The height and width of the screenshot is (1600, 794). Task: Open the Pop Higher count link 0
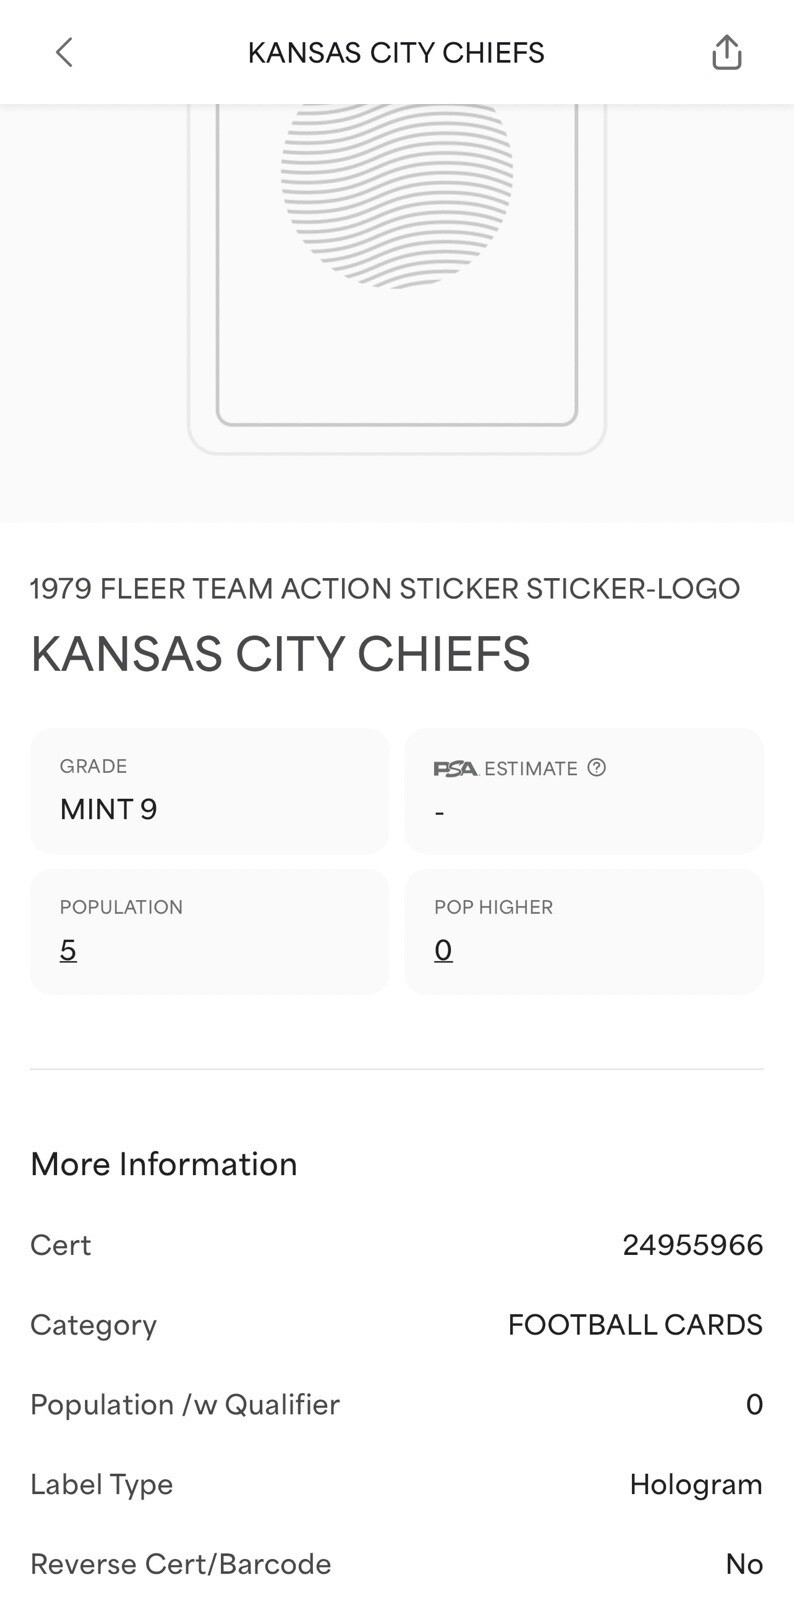coord(443,950)
